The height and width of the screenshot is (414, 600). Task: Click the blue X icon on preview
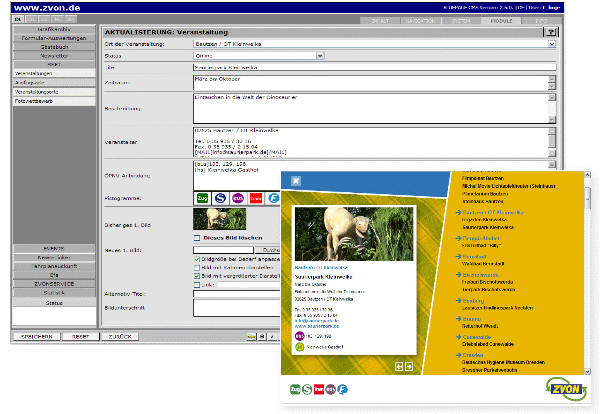pos(296,181)
